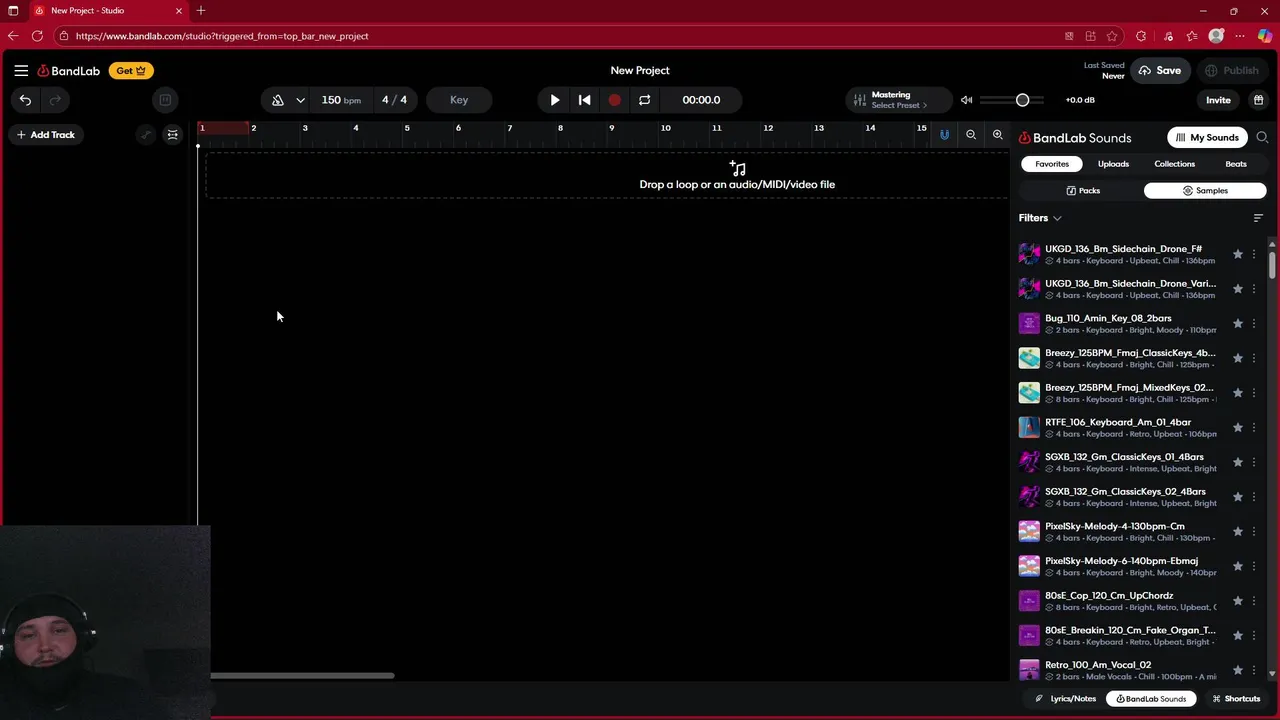This screenshot has height=720, width=1280.
Task: Toggle snap to grid magnet
Action: 944,135
